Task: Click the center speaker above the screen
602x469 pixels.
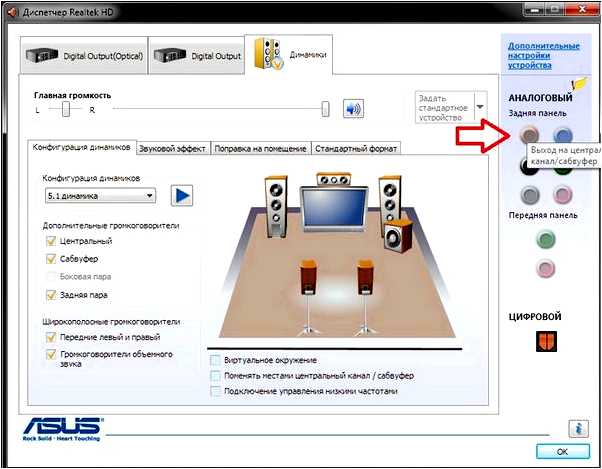Action: tap(333, 180)
